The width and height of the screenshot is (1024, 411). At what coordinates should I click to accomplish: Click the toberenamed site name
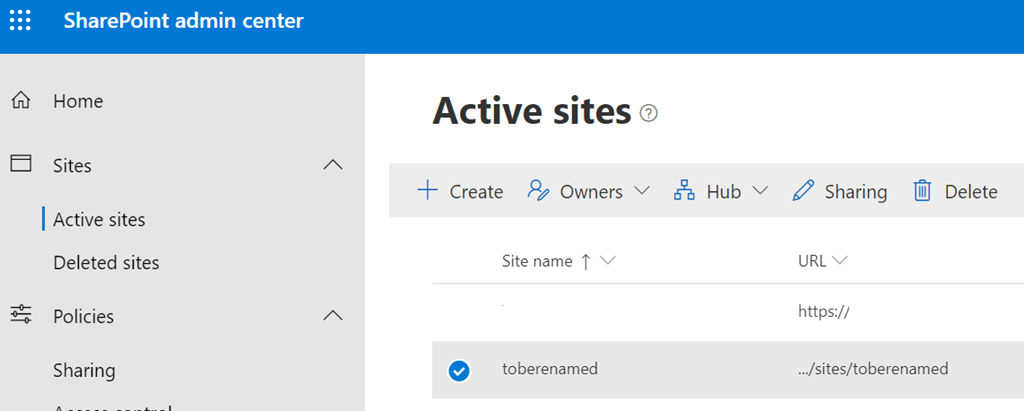coord(549,369)
